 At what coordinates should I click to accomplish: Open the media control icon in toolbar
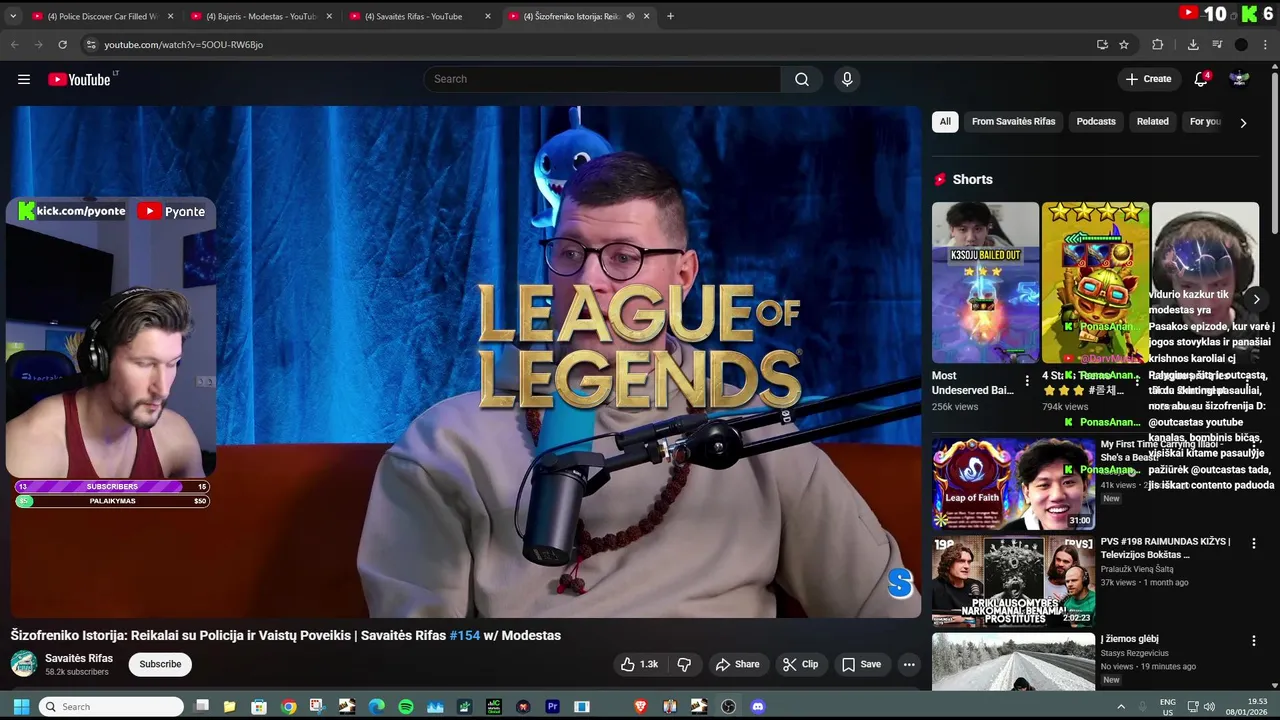point(1217,44)
